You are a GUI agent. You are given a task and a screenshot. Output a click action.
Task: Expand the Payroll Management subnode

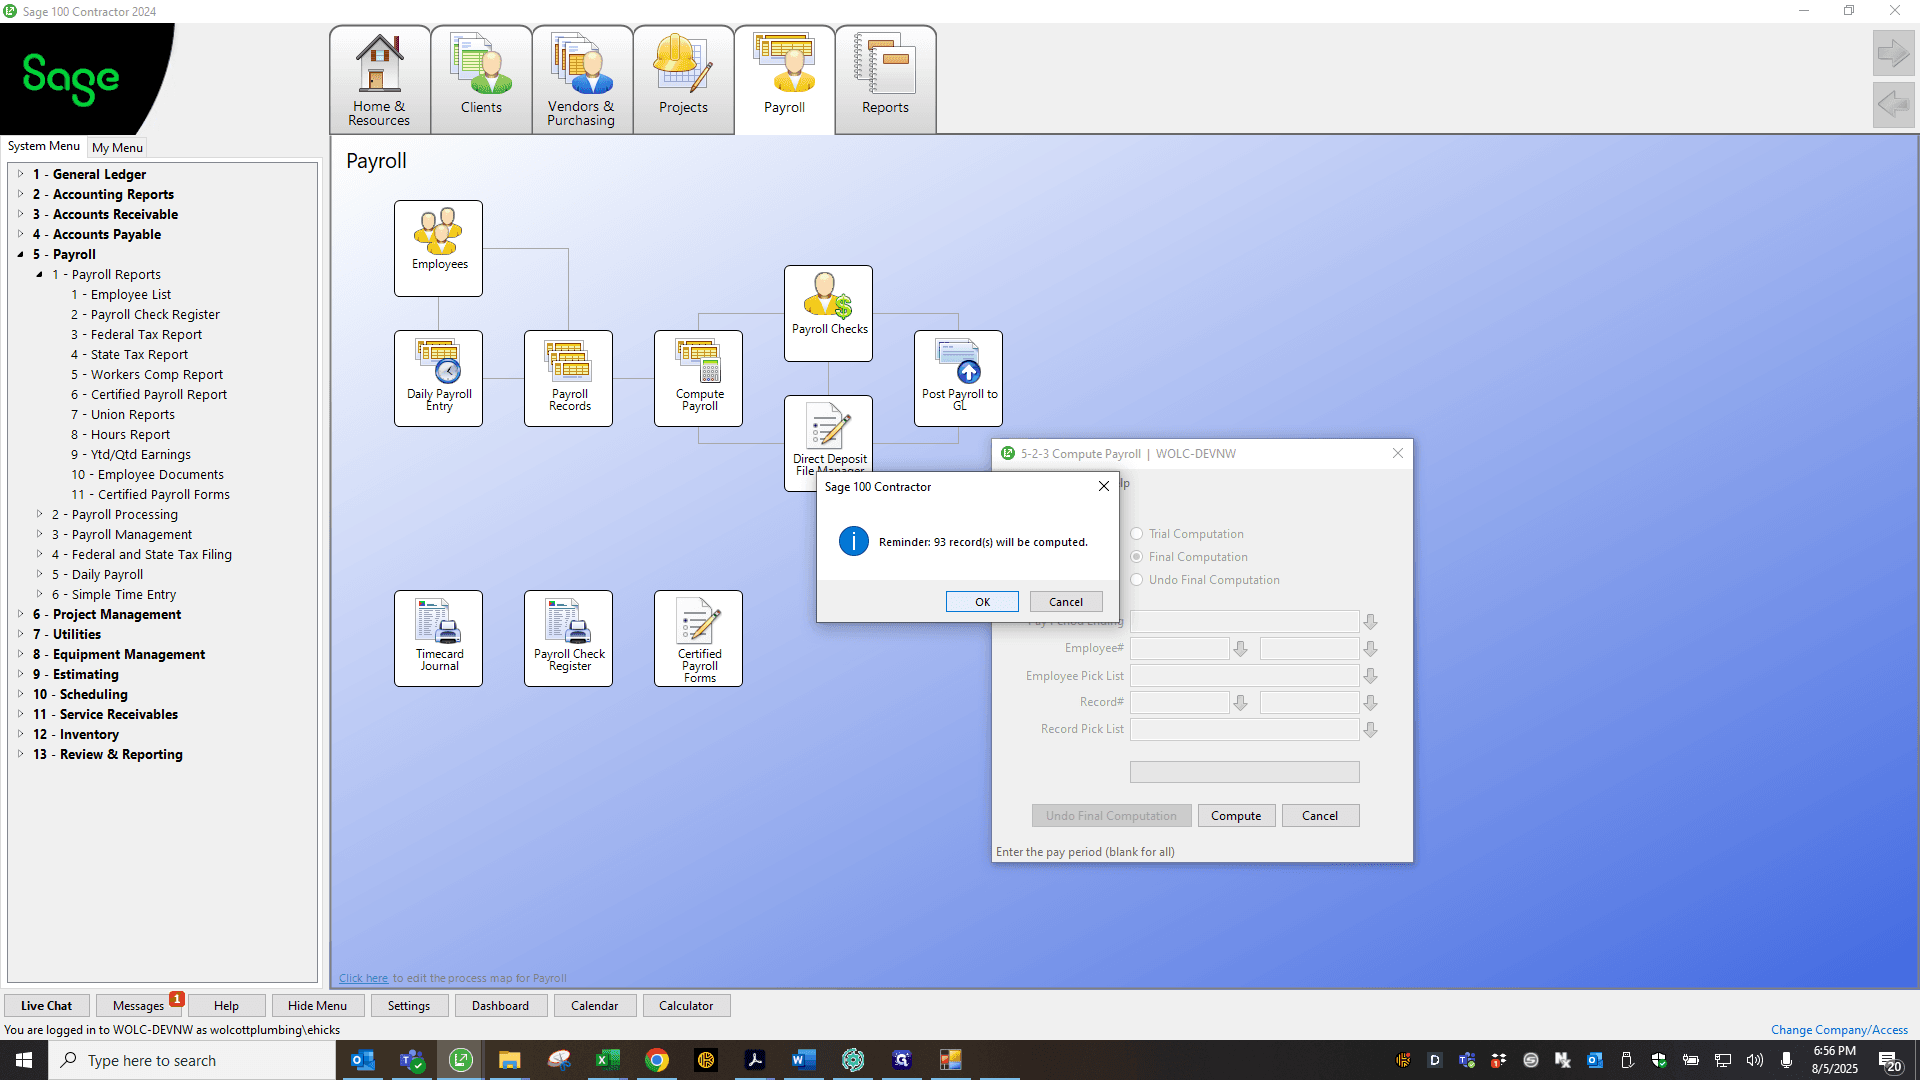[39, 534]
